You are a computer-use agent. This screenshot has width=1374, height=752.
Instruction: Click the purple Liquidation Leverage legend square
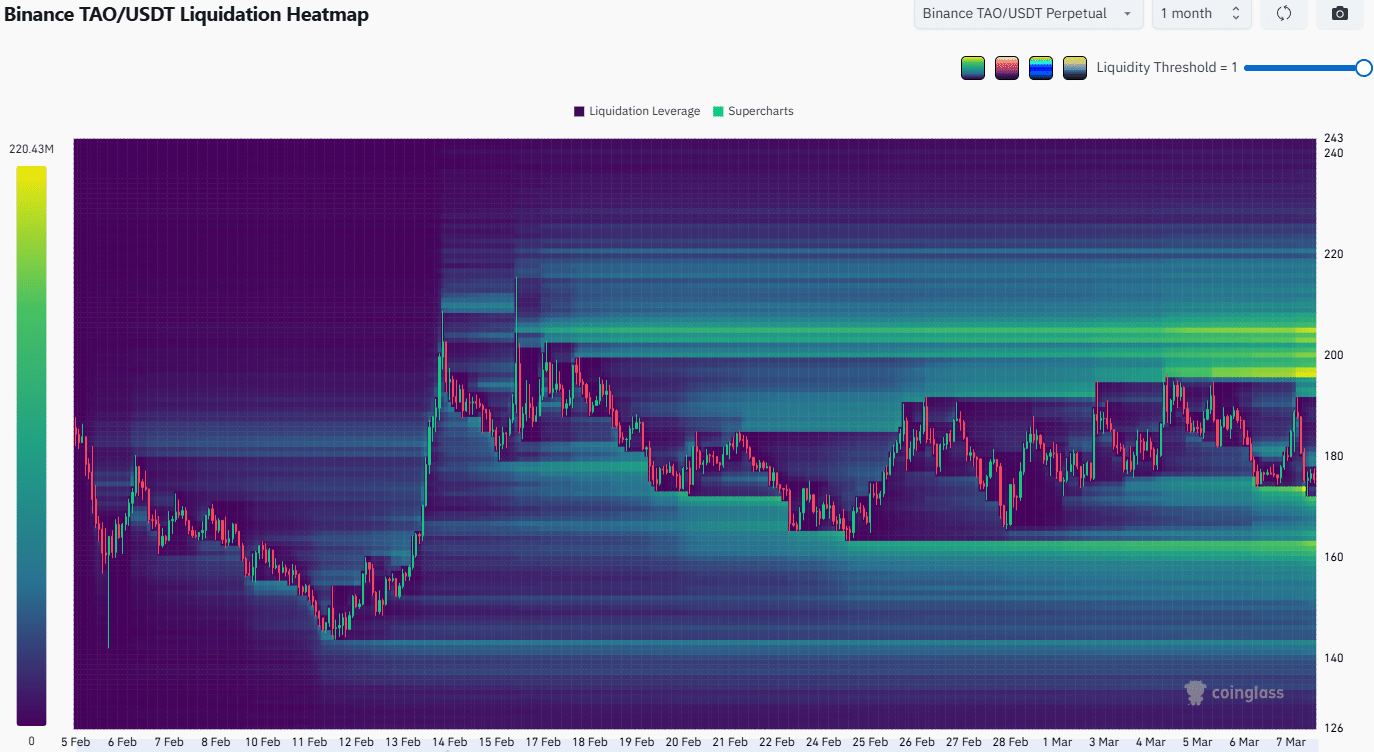pyautogui.click(x=579, y=111)
